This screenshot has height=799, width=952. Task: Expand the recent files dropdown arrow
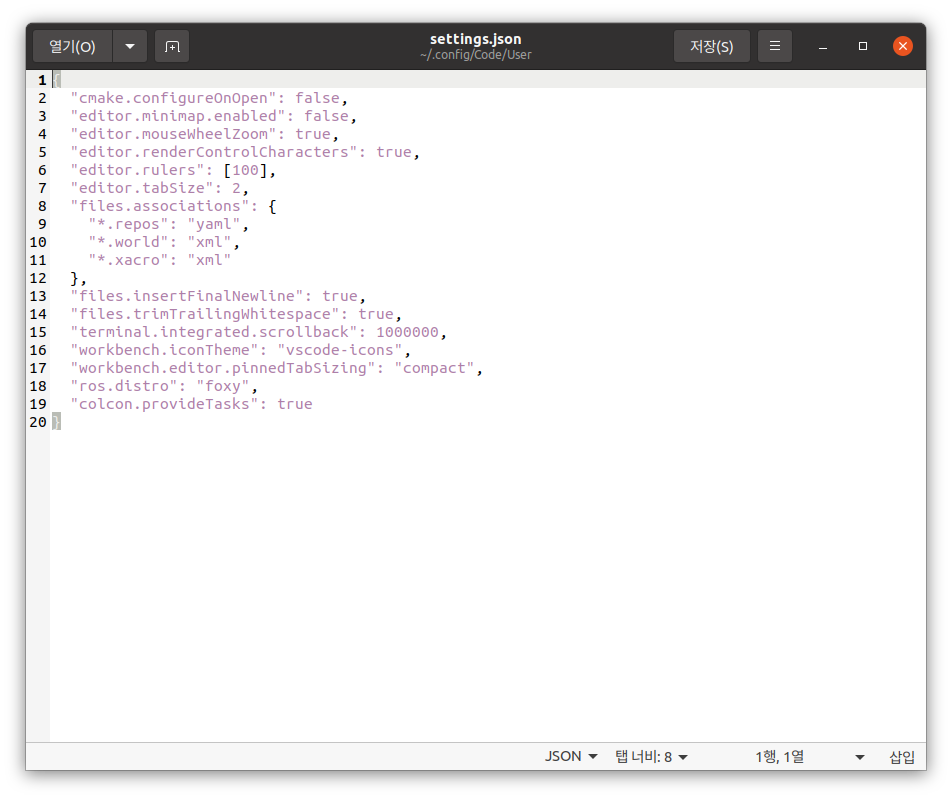(130, 46)
